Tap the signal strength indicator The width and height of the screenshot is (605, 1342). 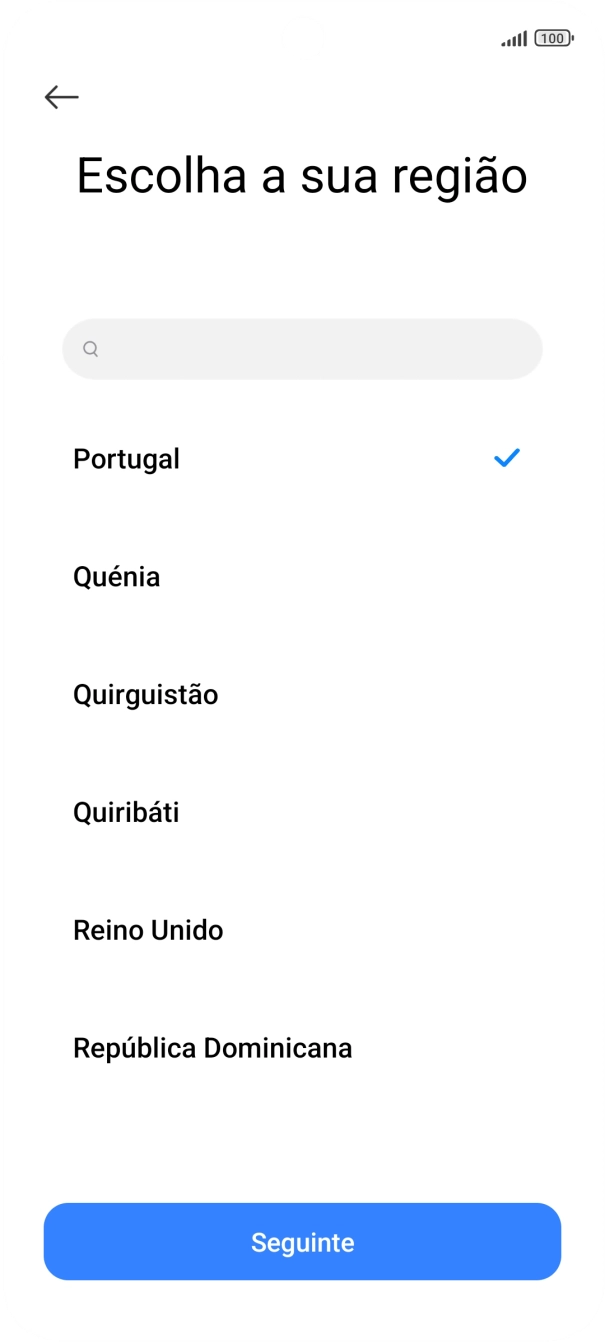(513, 36)
